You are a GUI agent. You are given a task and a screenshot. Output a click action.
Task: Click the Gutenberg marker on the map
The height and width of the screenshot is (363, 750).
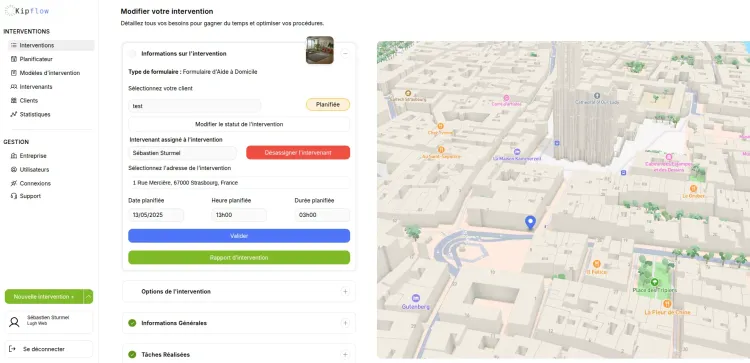(416, 298)
